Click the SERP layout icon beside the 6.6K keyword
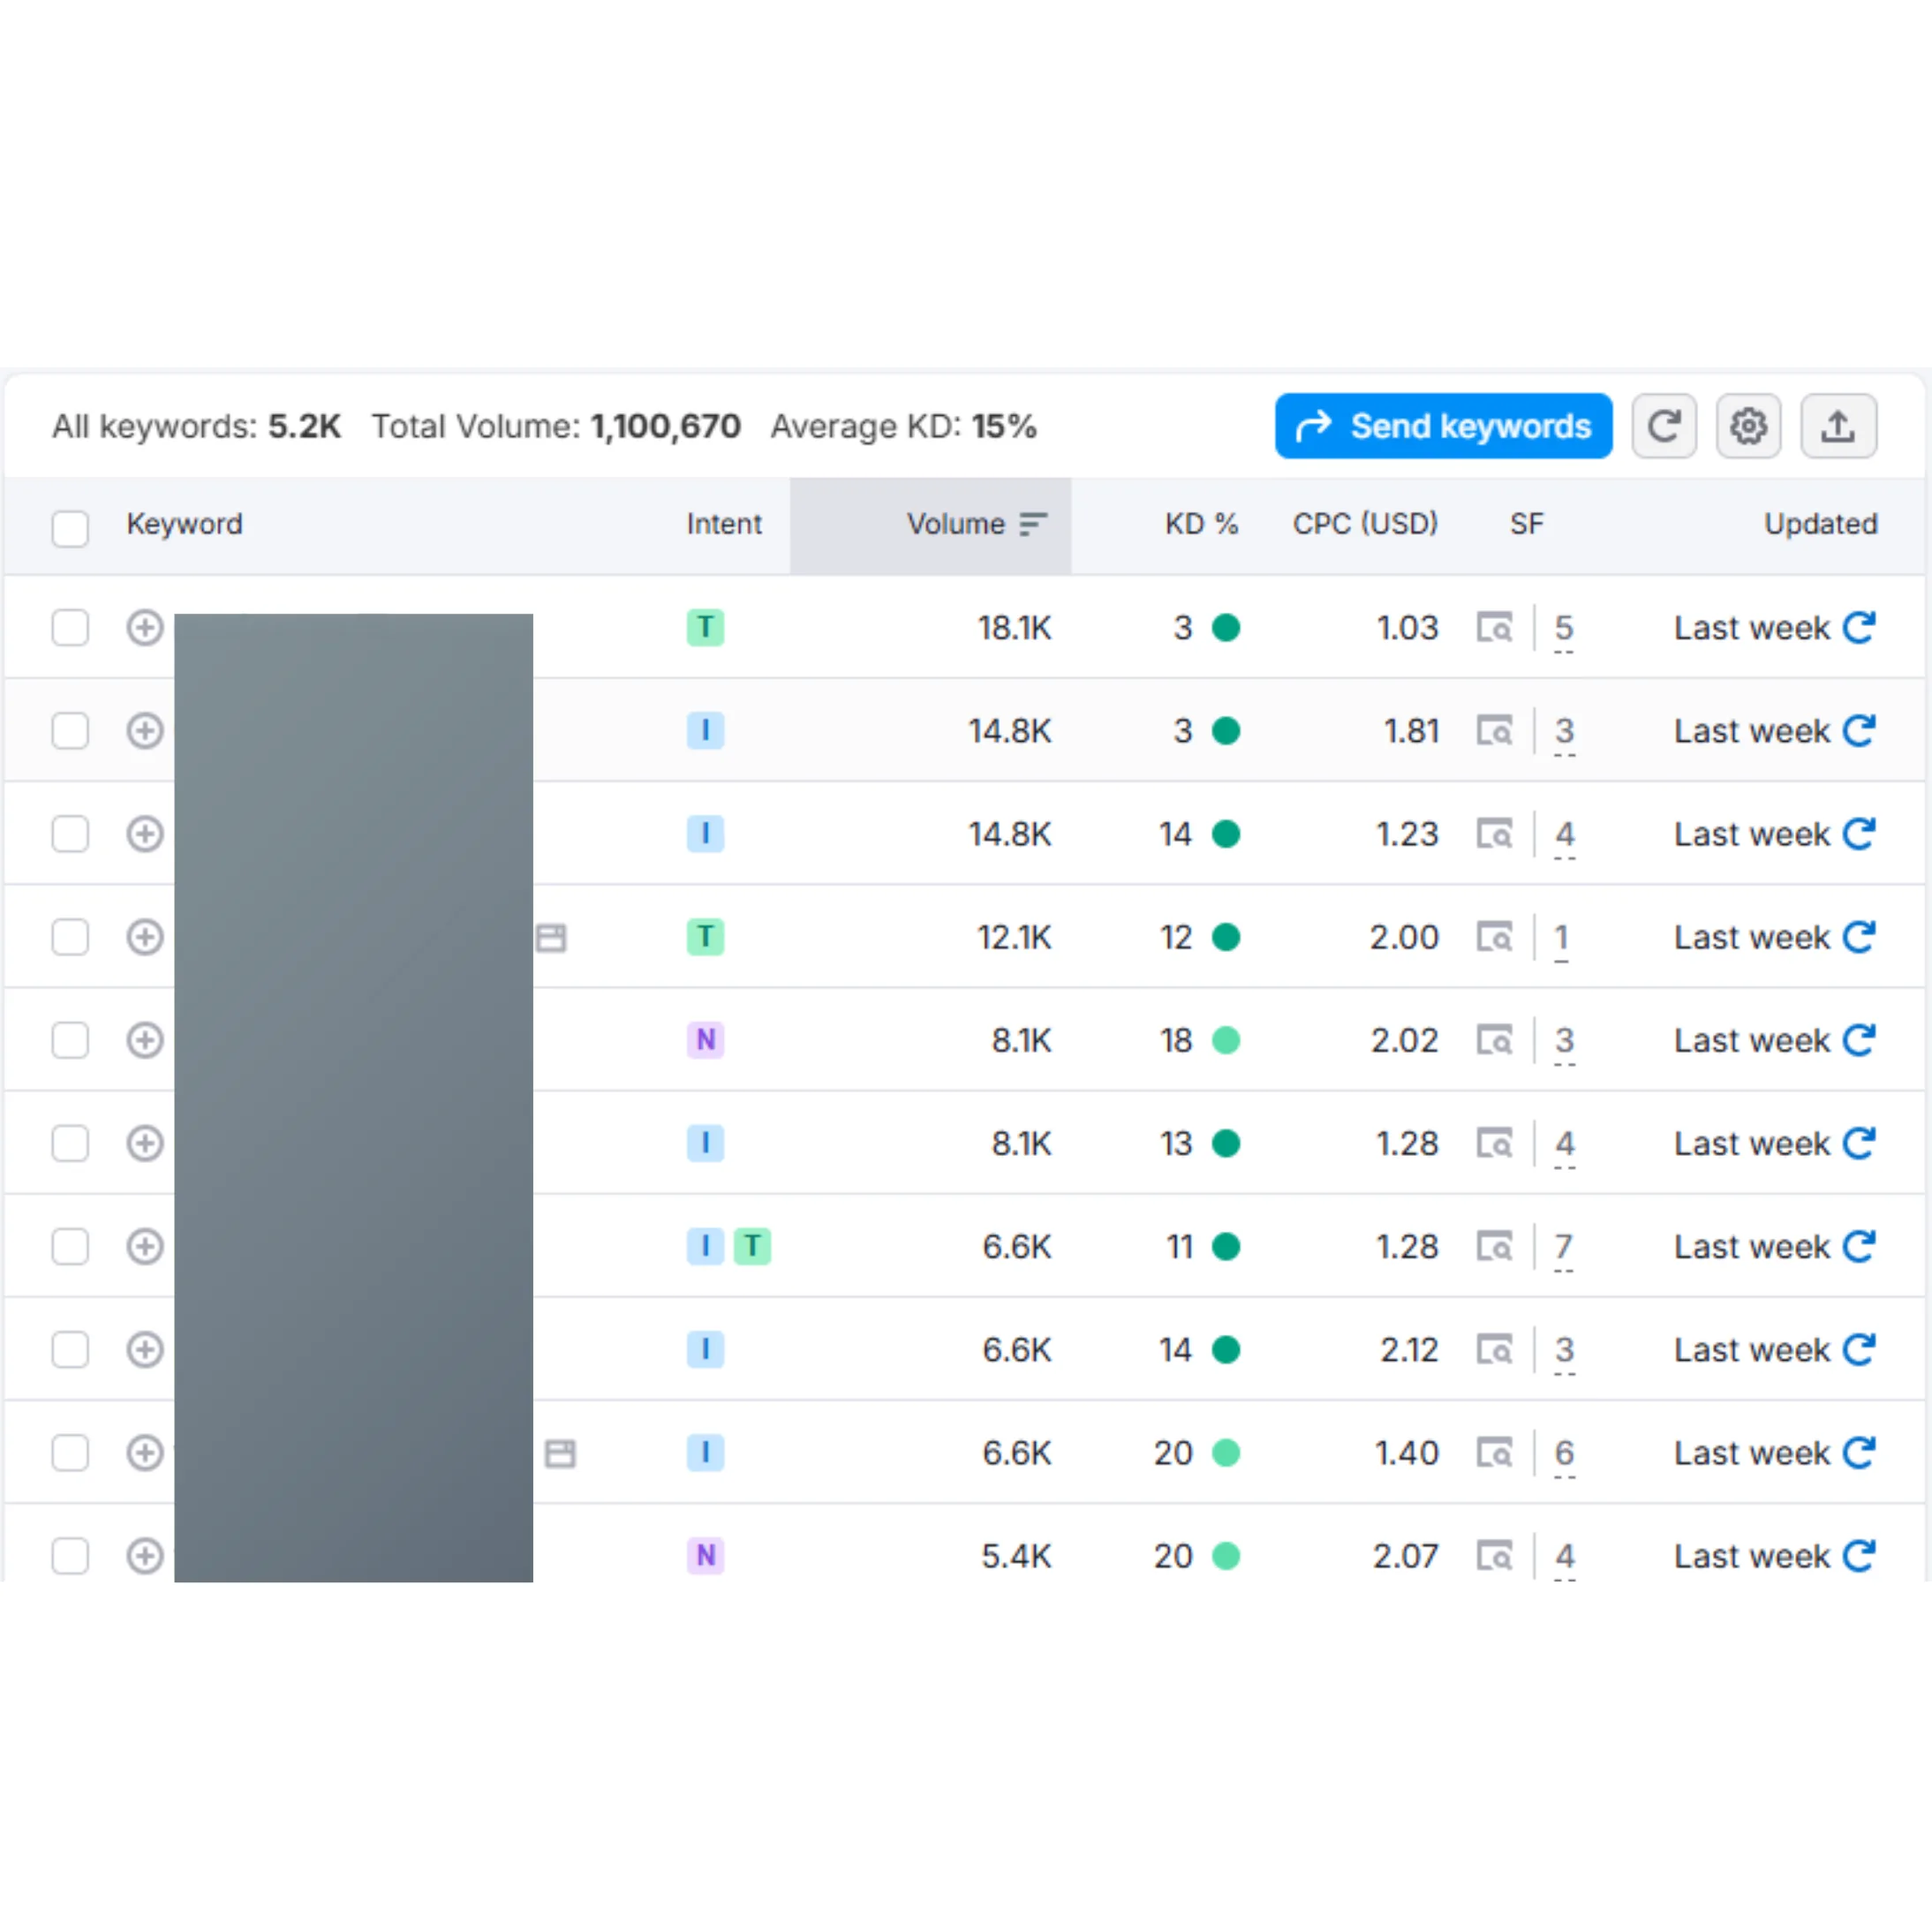Screen dimensions: 1932x1932 [x=560, y=1453]
